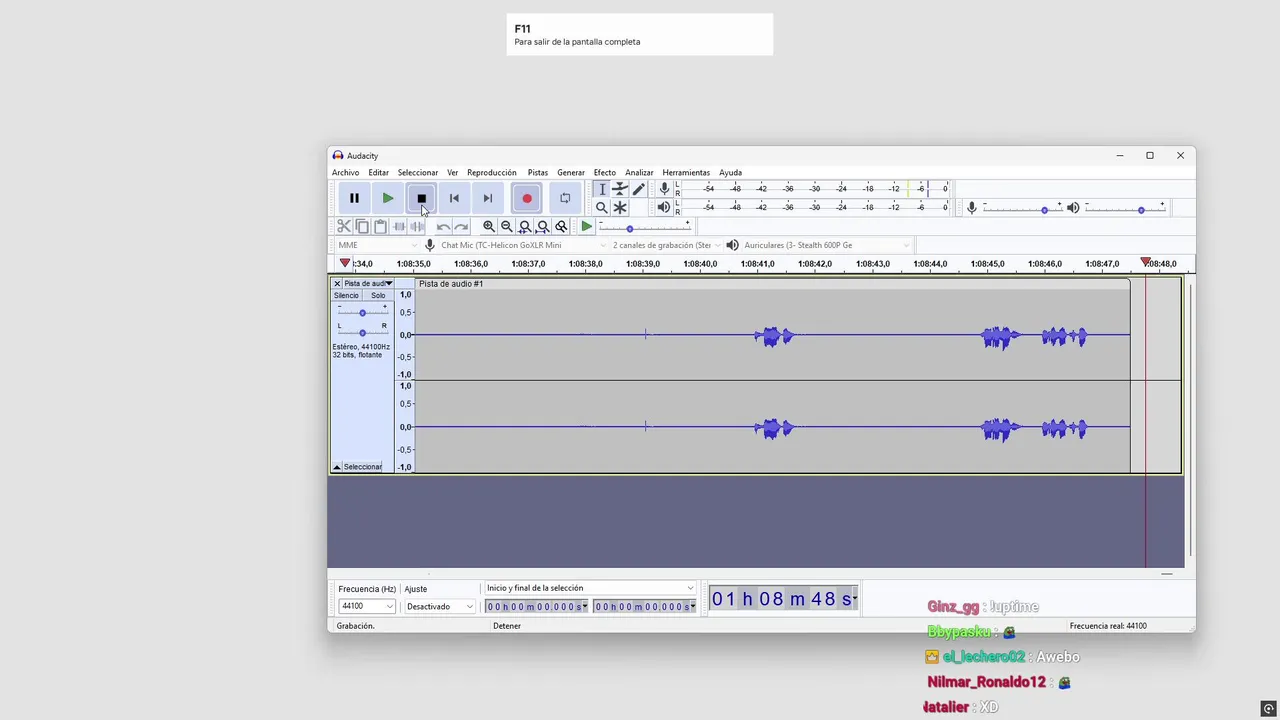Open the MME audio host dropdown

pyautogui.click(x=377, y=245)
